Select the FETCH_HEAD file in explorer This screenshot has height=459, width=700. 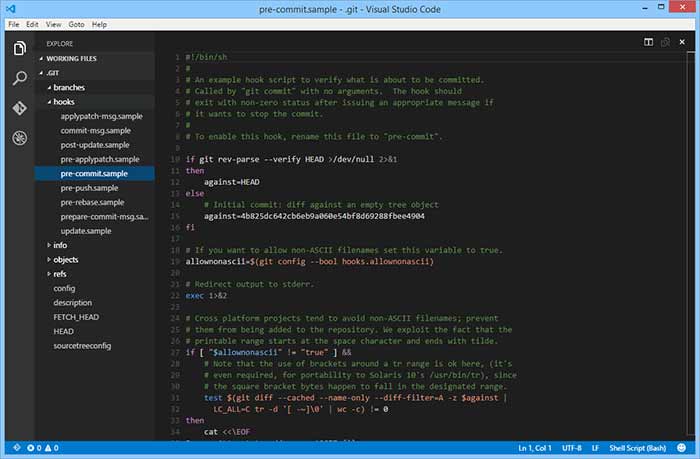click(x=76, y=316)
